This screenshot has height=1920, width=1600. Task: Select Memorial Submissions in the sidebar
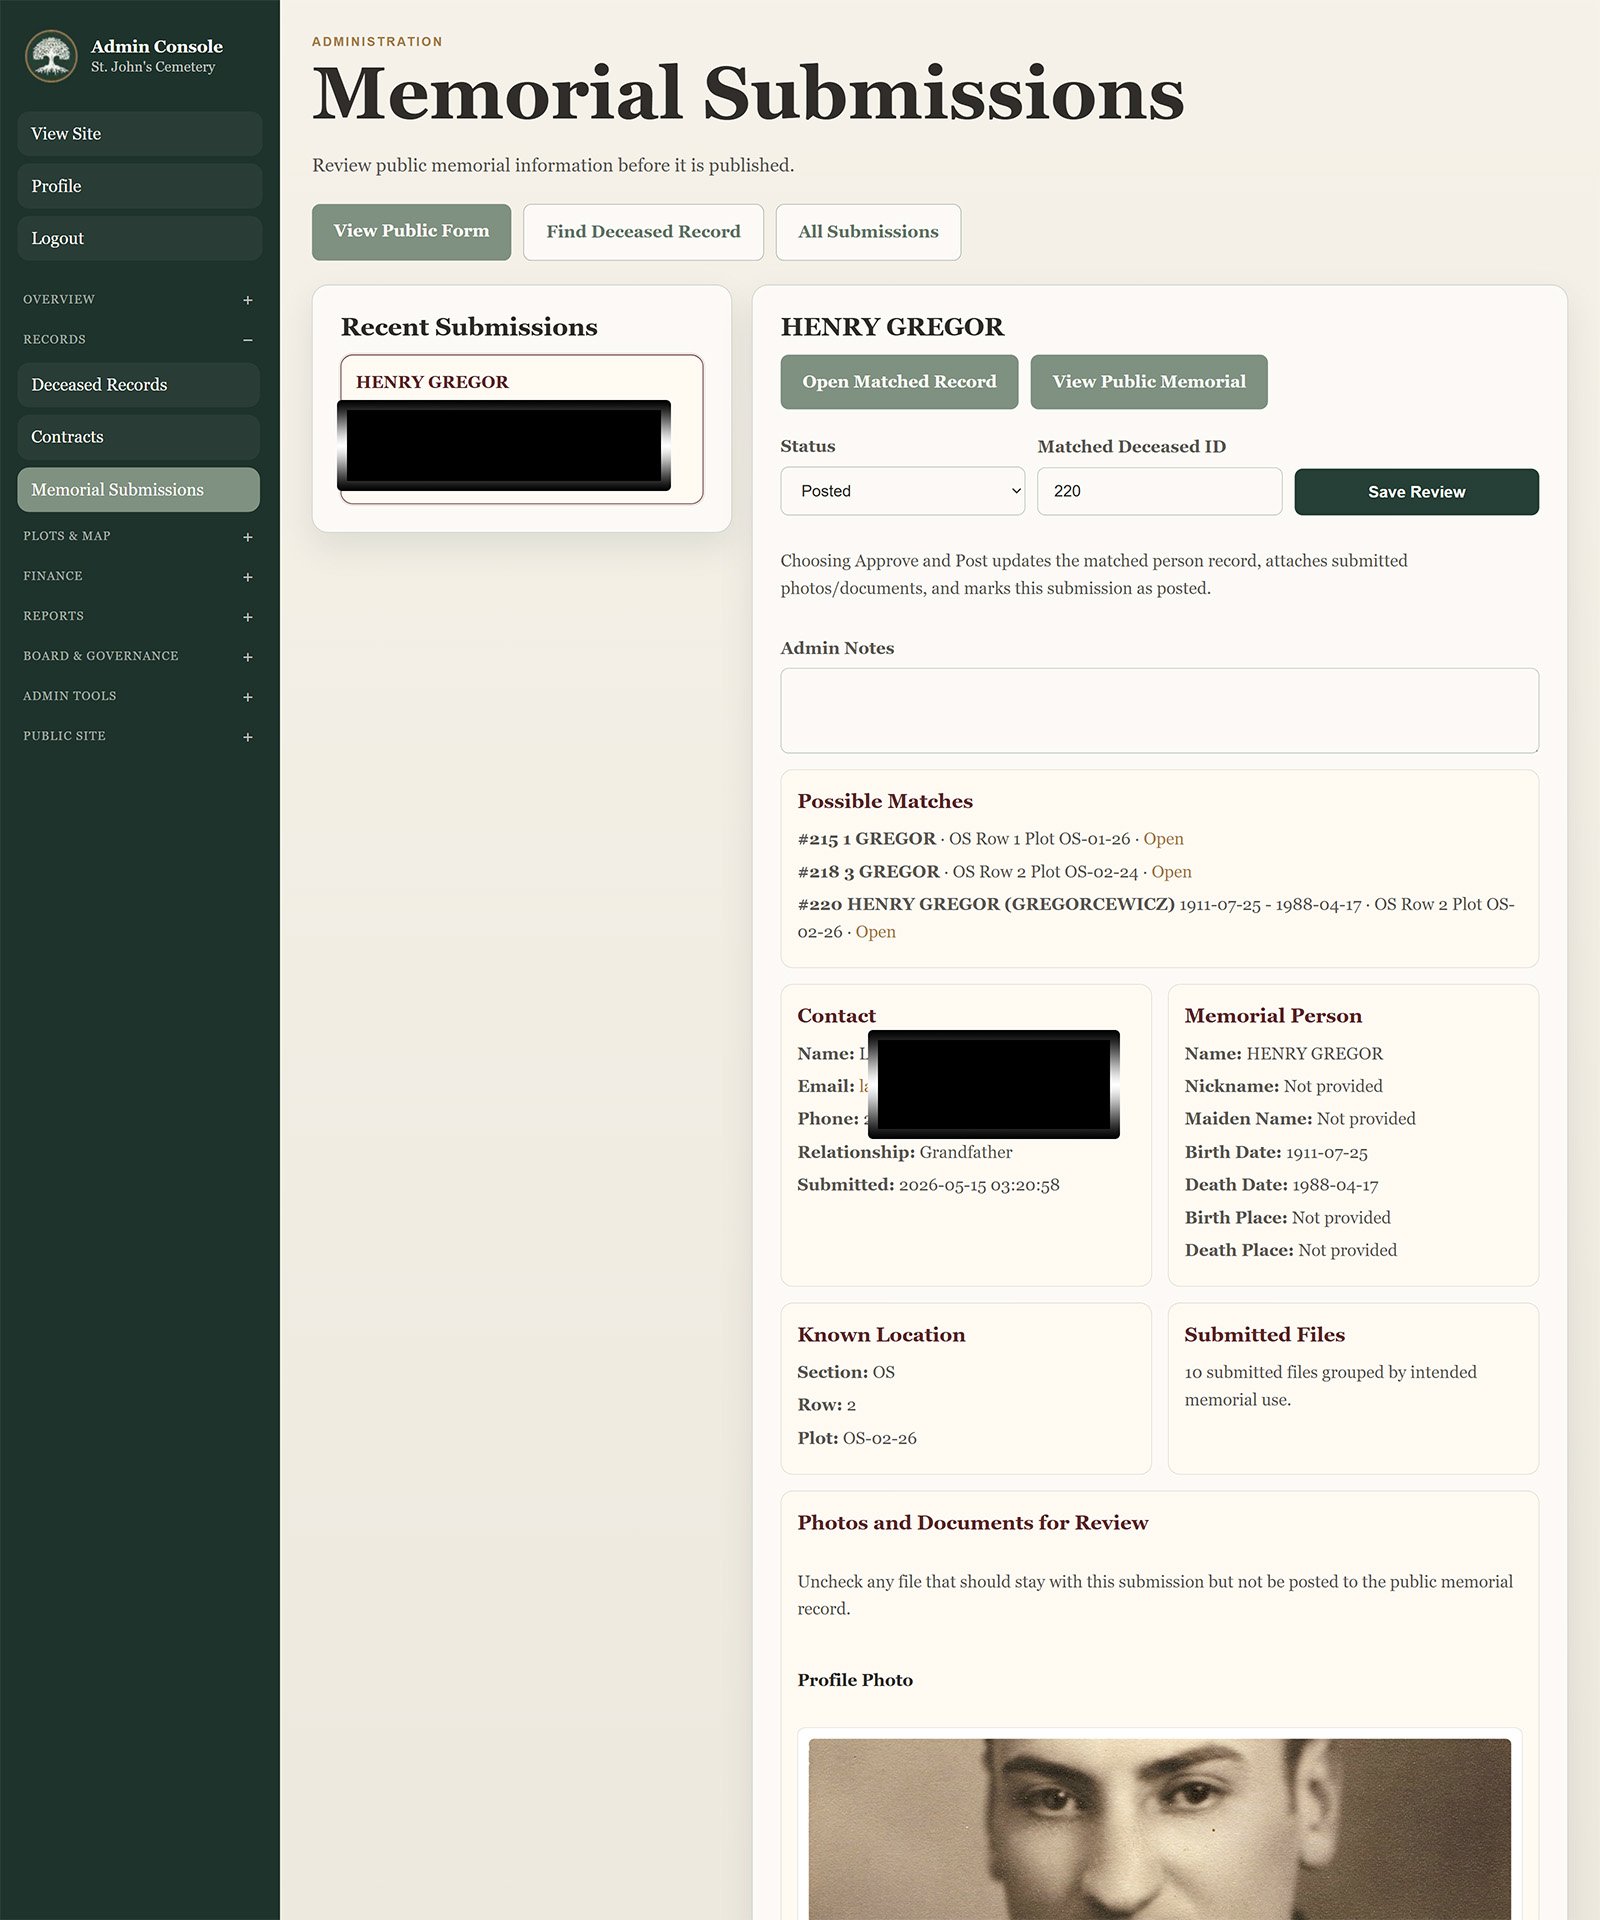click(138, 490)
